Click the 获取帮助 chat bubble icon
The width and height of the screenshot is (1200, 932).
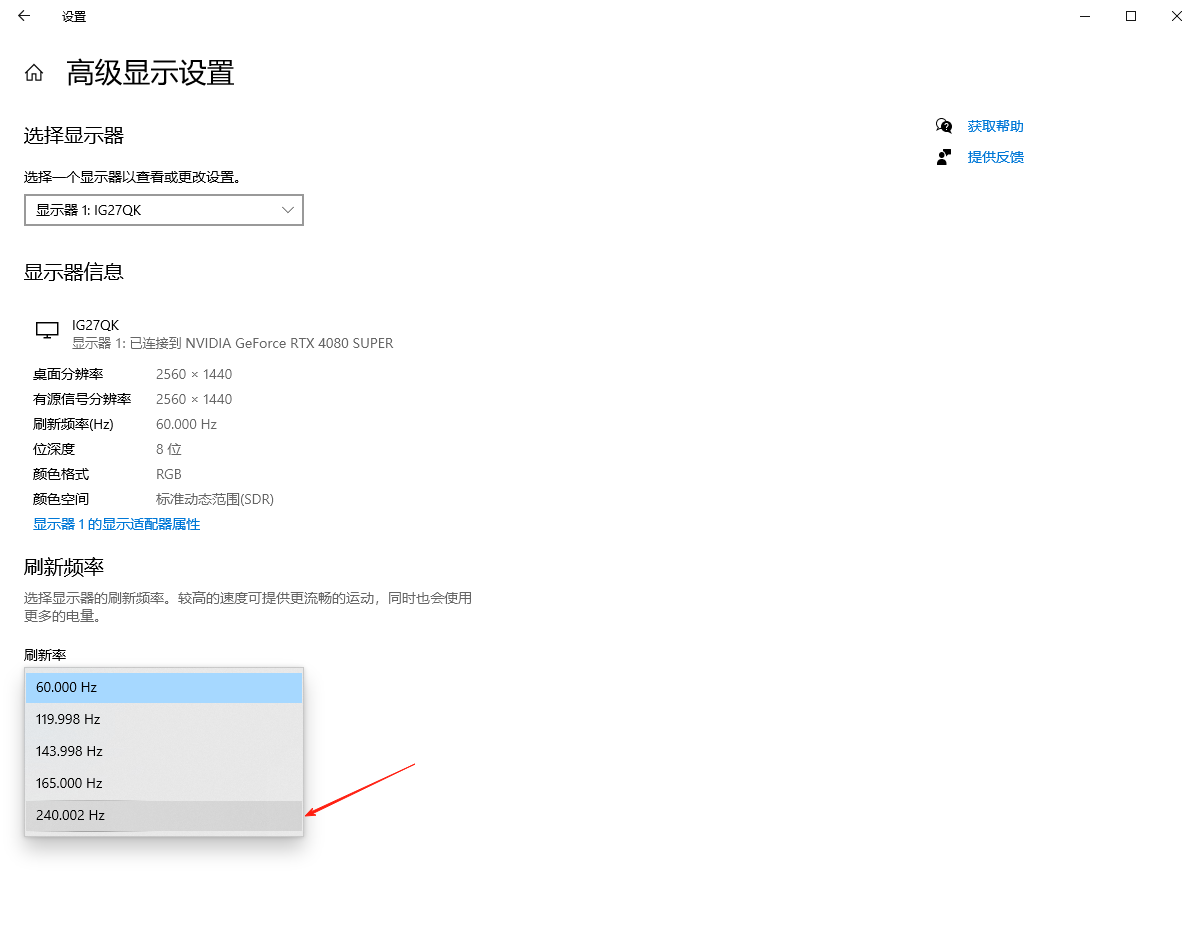pyautogui.click(x=944, y=126)
